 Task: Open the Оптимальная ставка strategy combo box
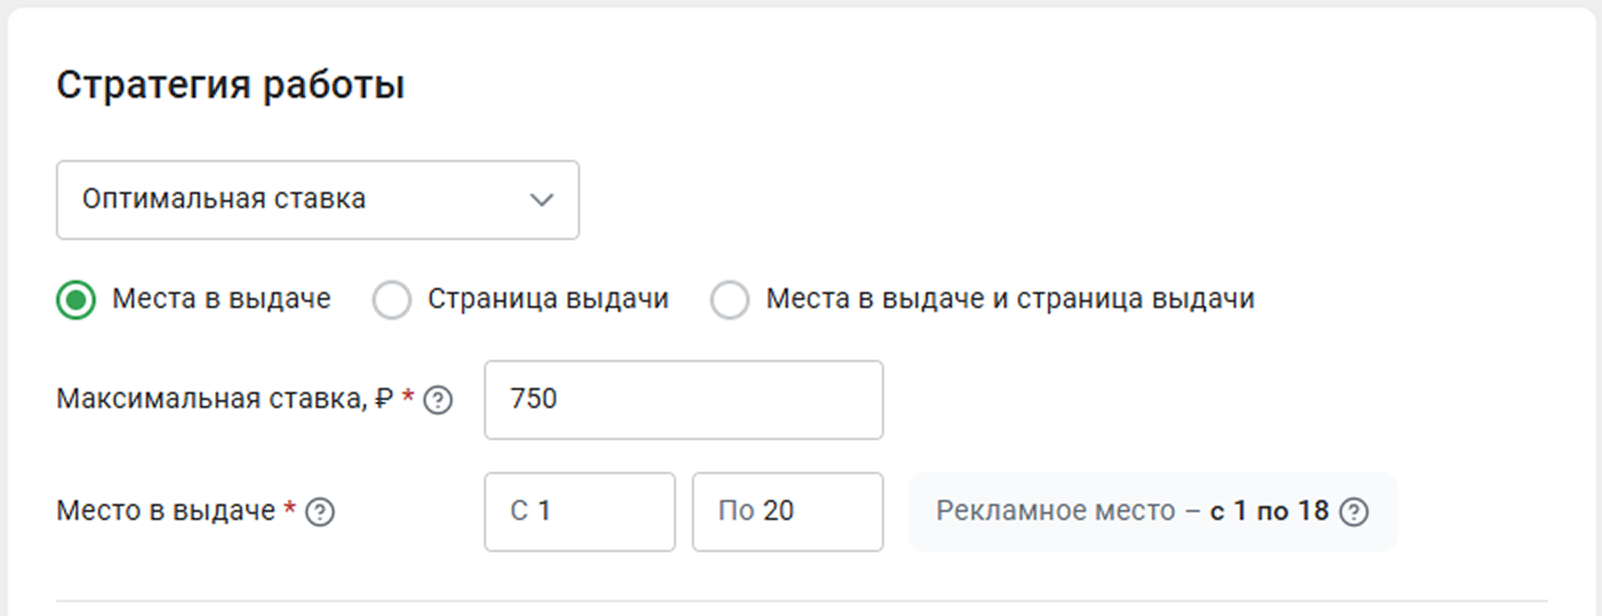[318, 200]
